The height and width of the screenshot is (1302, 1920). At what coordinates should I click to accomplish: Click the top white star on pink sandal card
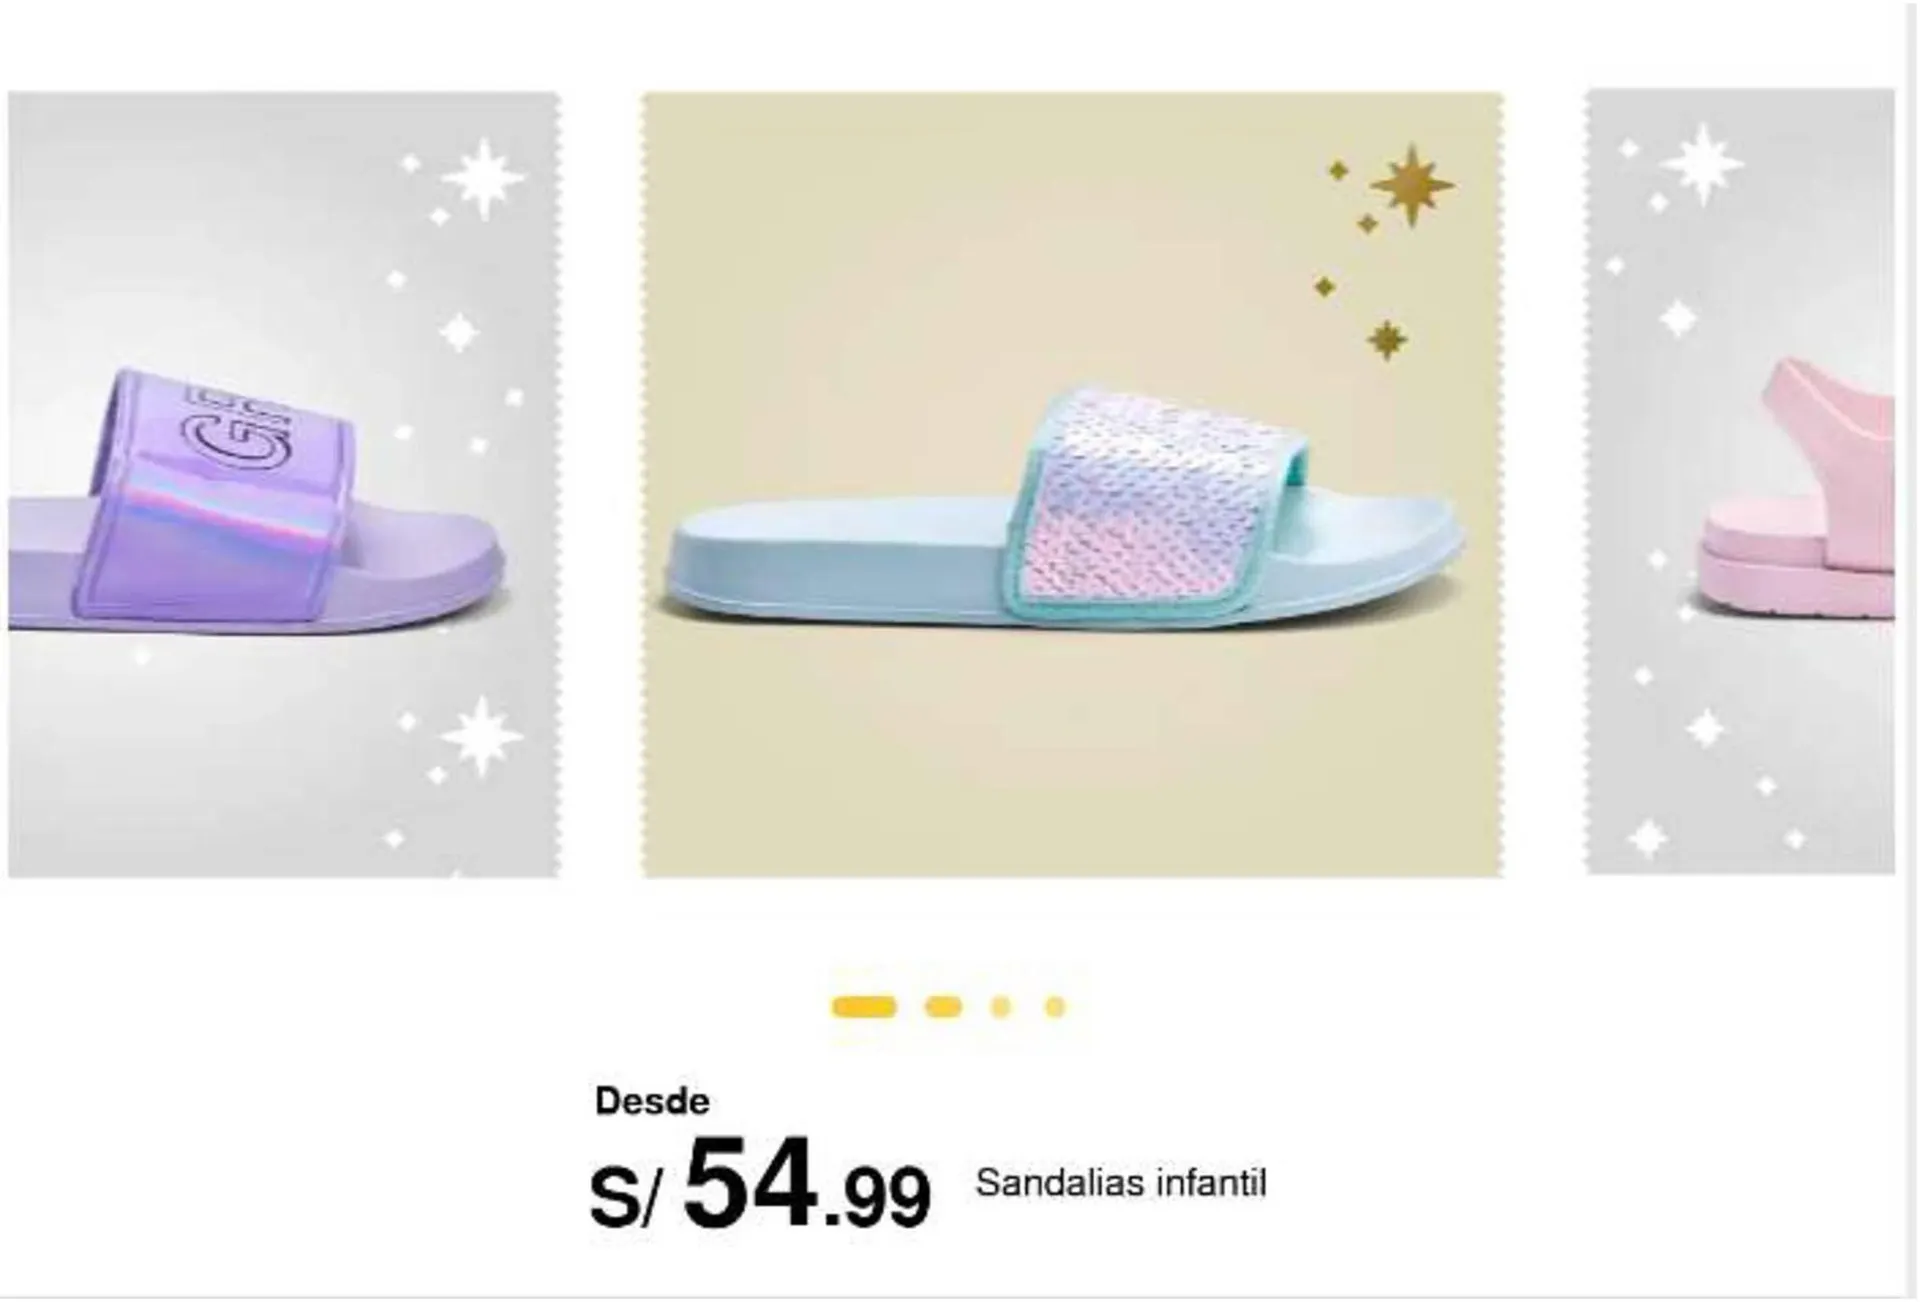(1701, 164)
